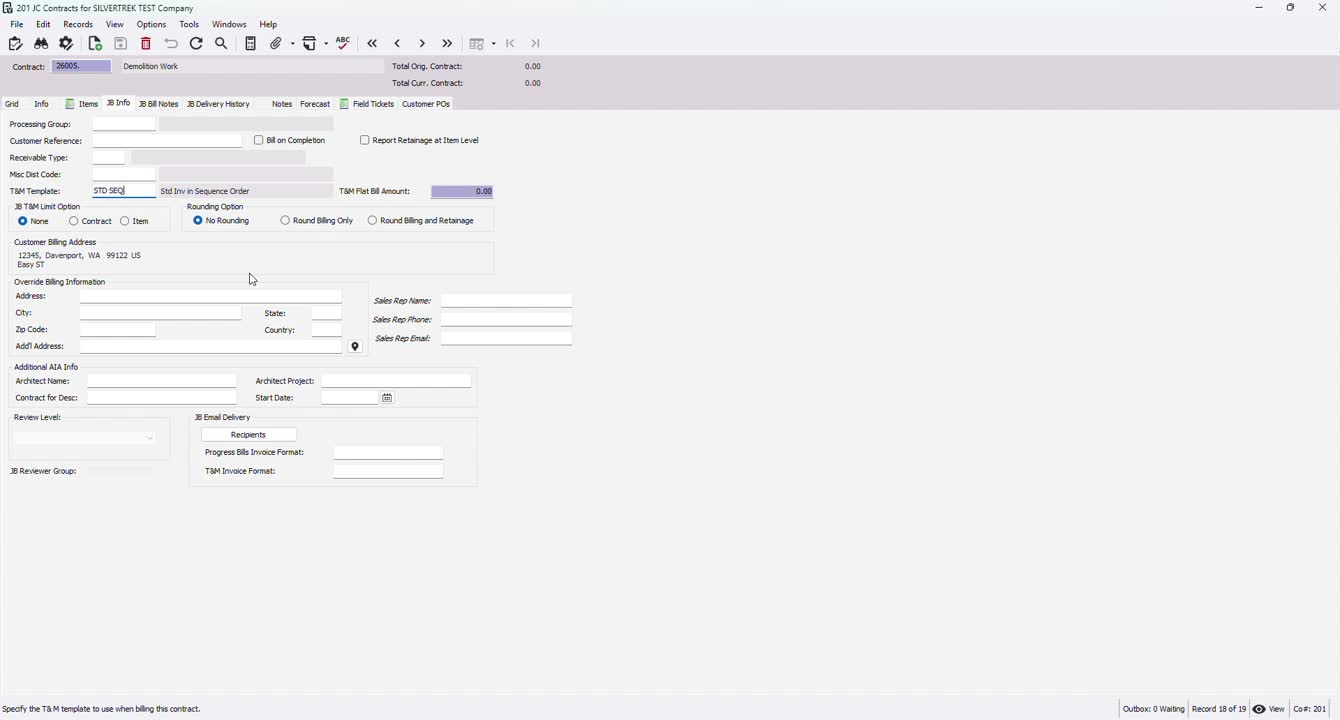Select None T&M limit option

(x=23, y=221)
